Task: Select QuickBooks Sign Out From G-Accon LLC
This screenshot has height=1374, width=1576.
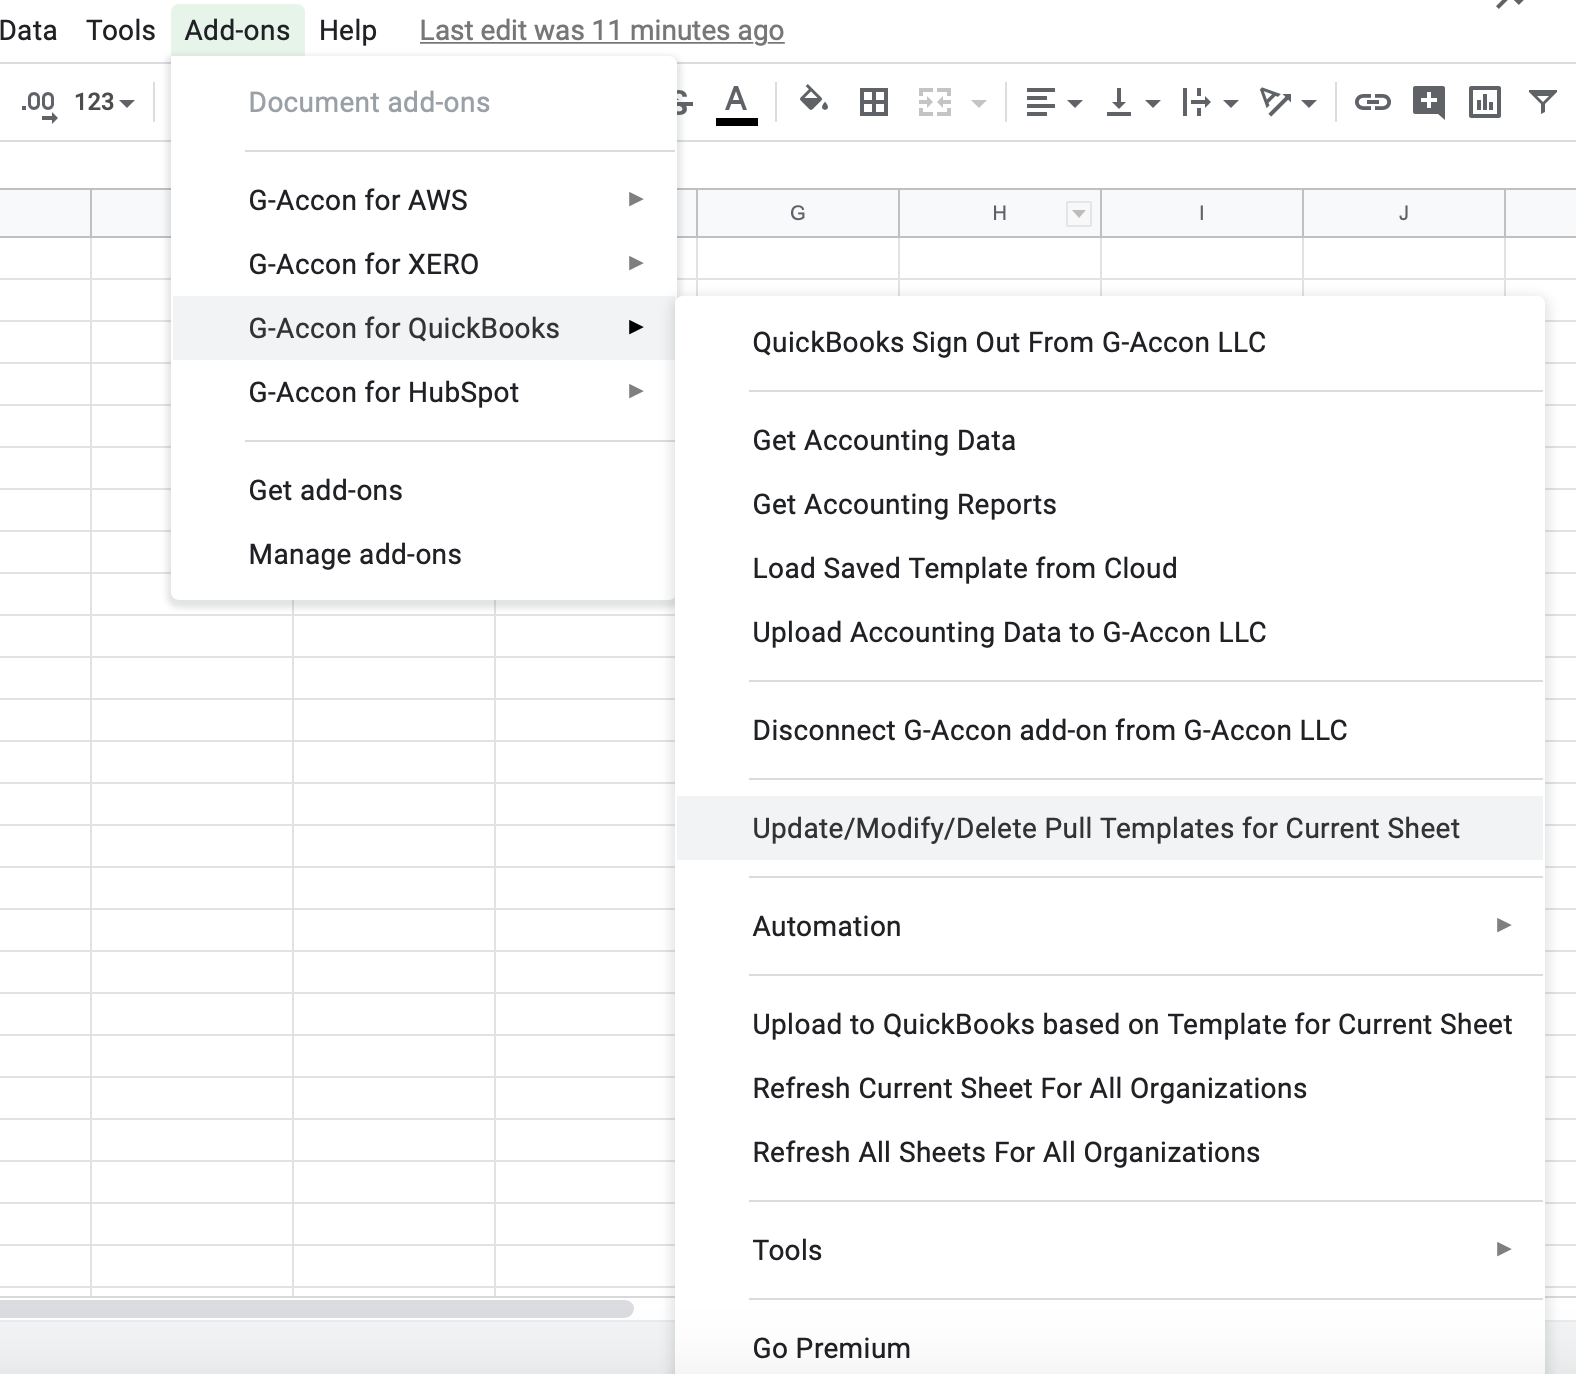Action: point(1110,342)
